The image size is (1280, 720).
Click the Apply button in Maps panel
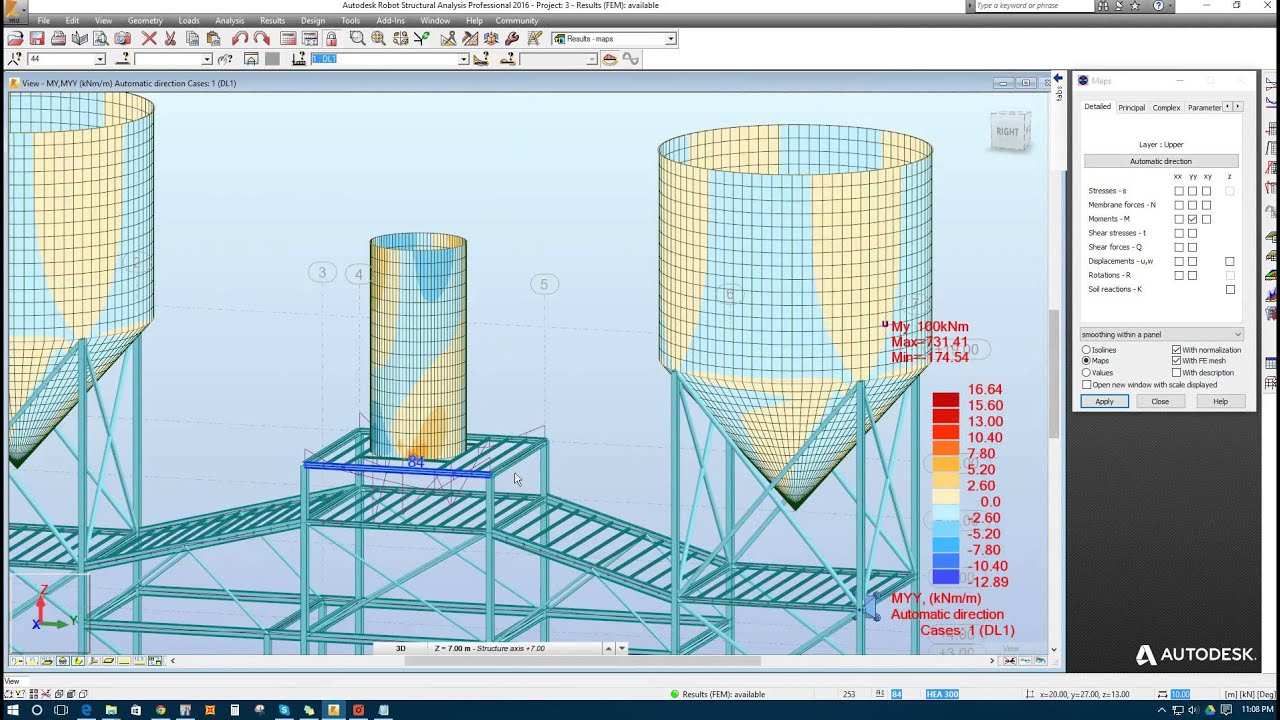pos(1103,401)
